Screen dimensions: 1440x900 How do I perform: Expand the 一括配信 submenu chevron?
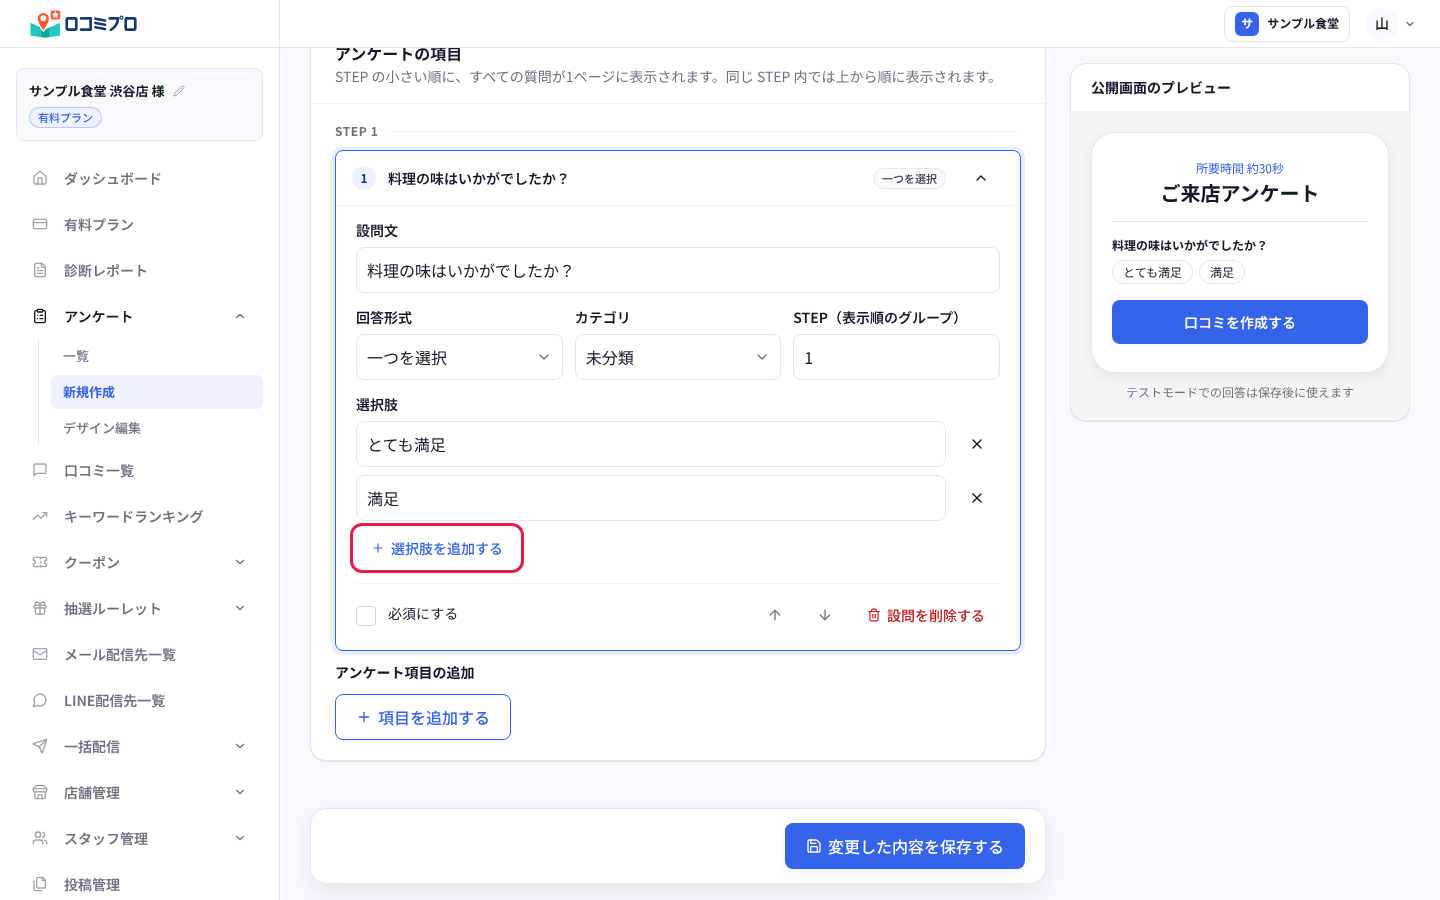240,746
